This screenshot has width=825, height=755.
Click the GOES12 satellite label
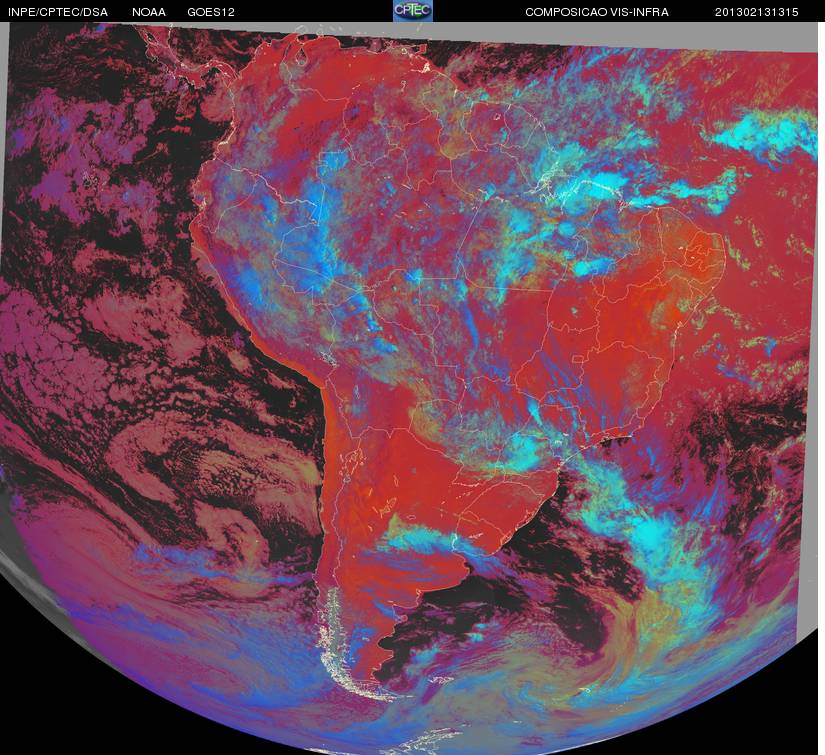(x=211, y=12)
